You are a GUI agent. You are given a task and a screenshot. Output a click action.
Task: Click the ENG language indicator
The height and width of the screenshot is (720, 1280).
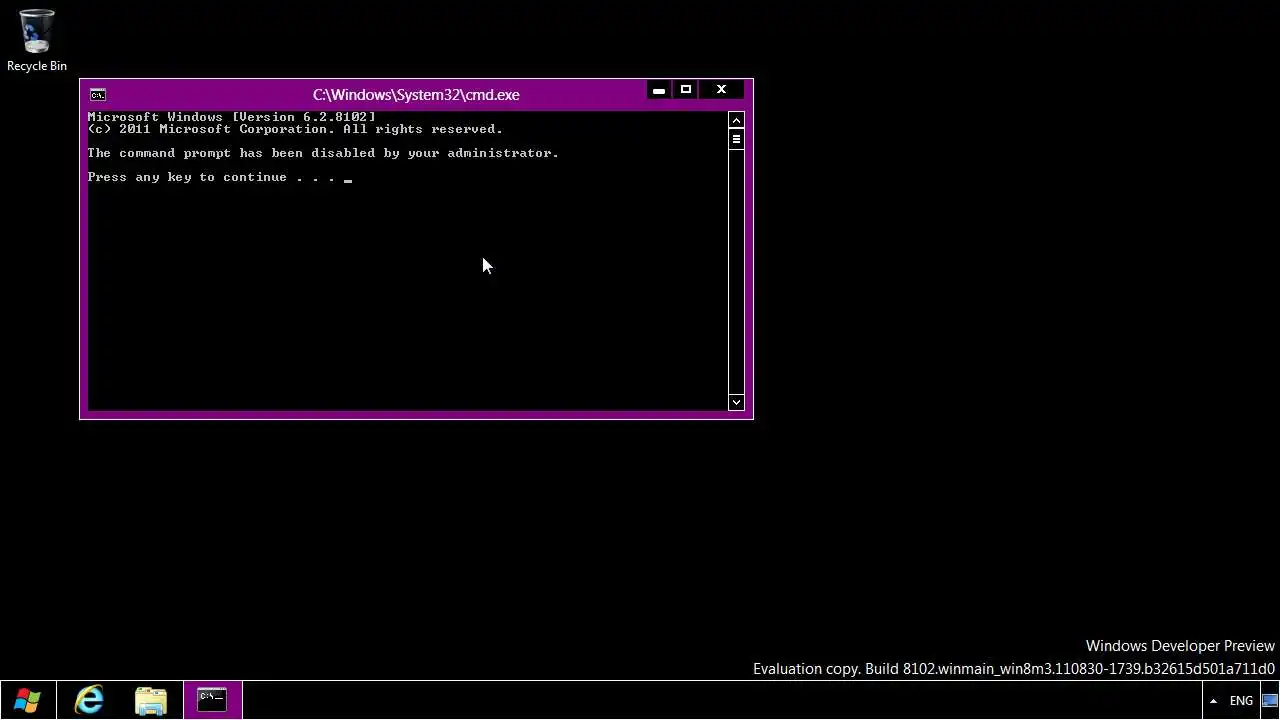(1241, 701)
